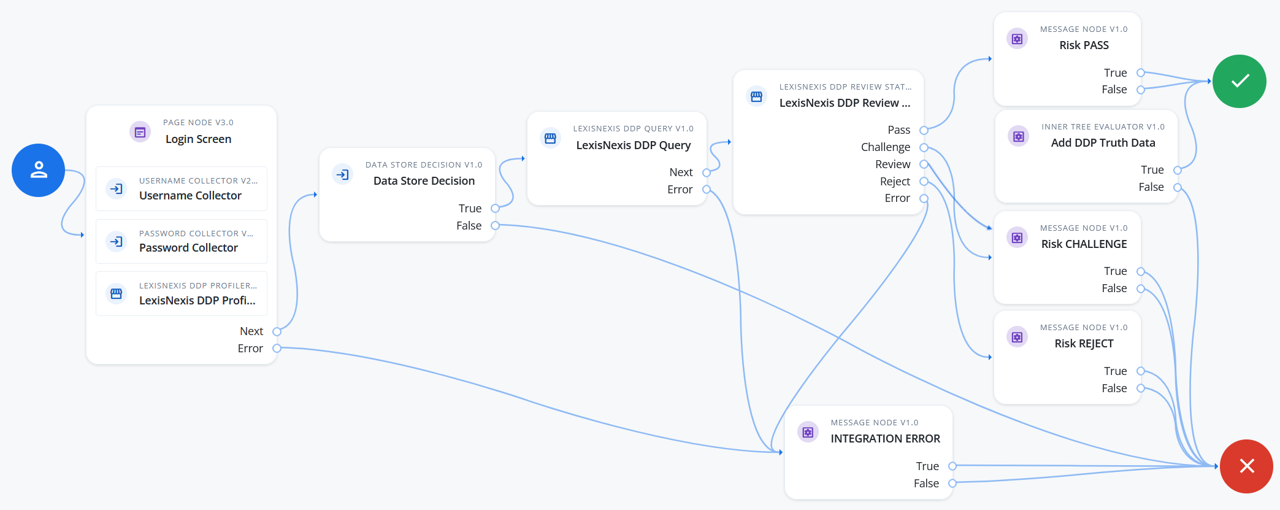
Task: Click the Risk REJECT False connector
Action: point(1141,388)
